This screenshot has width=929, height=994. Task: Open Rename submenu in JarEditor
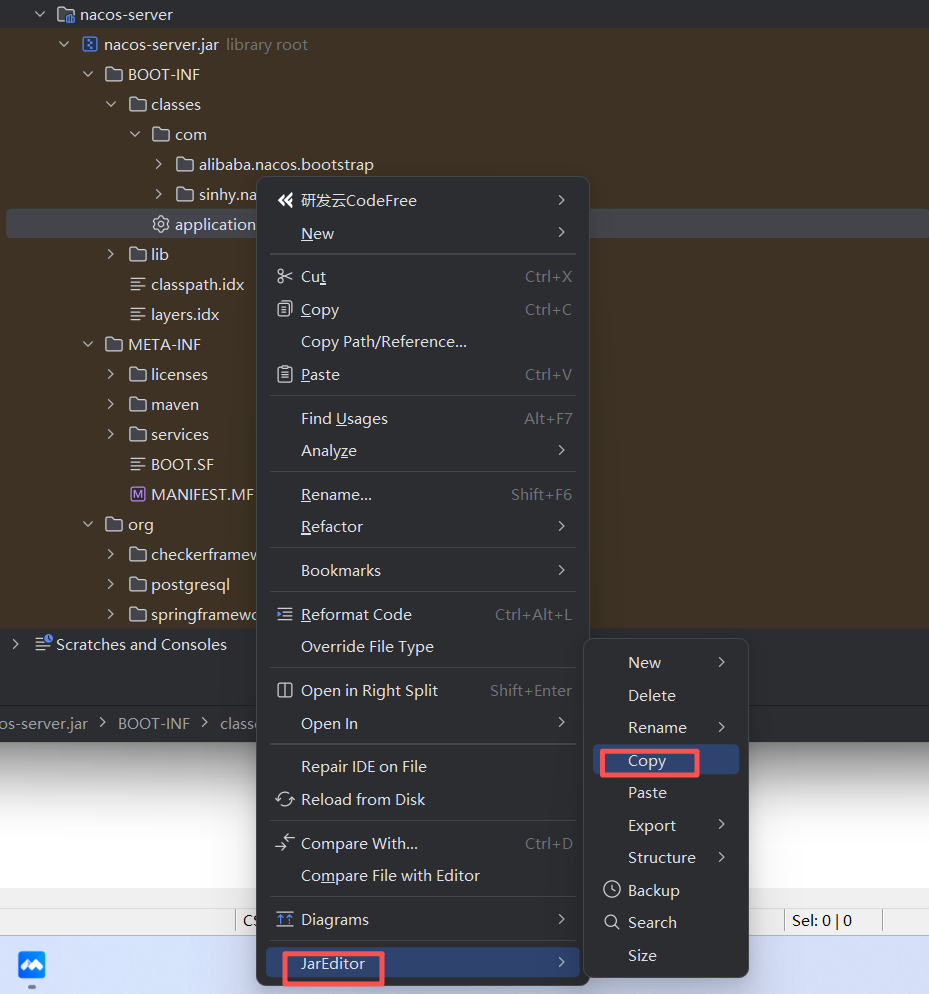666,727
